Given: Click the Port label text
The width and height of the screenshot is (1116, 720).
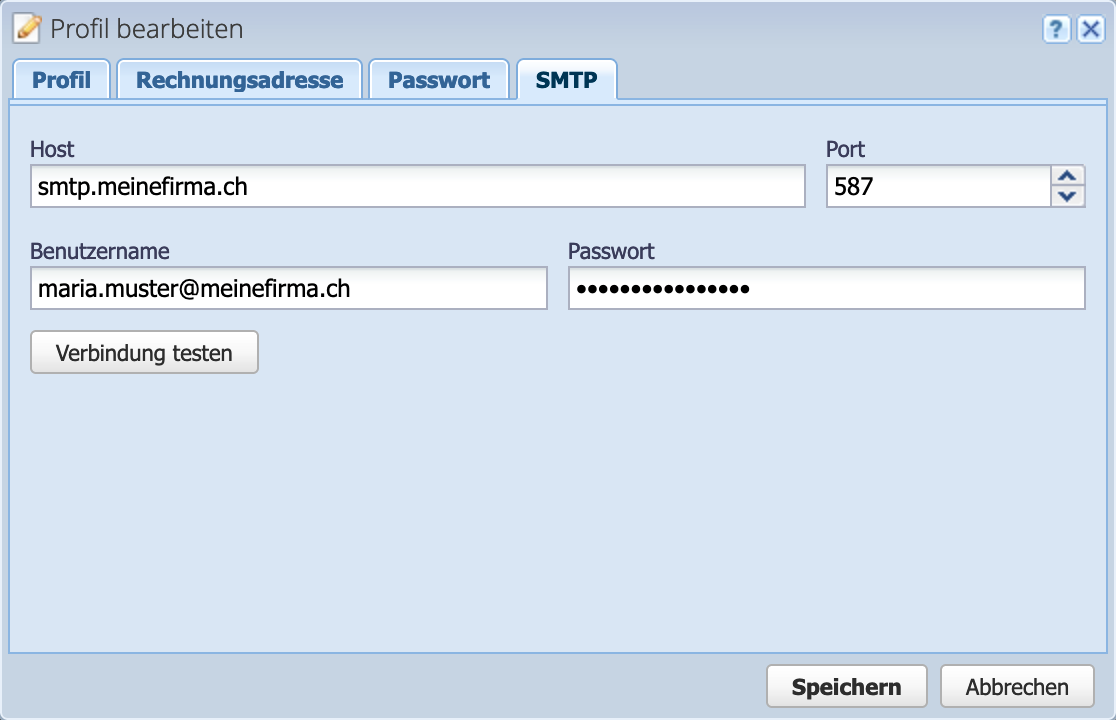Looking at the screenshot, I should pos(845,149).
